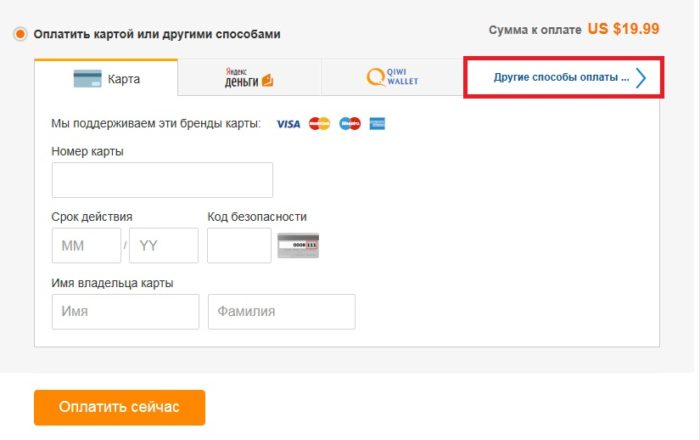Select the Оплатить картой или другими способами radio button
This screenshot has width=700, height=440.
coord(20,34)
